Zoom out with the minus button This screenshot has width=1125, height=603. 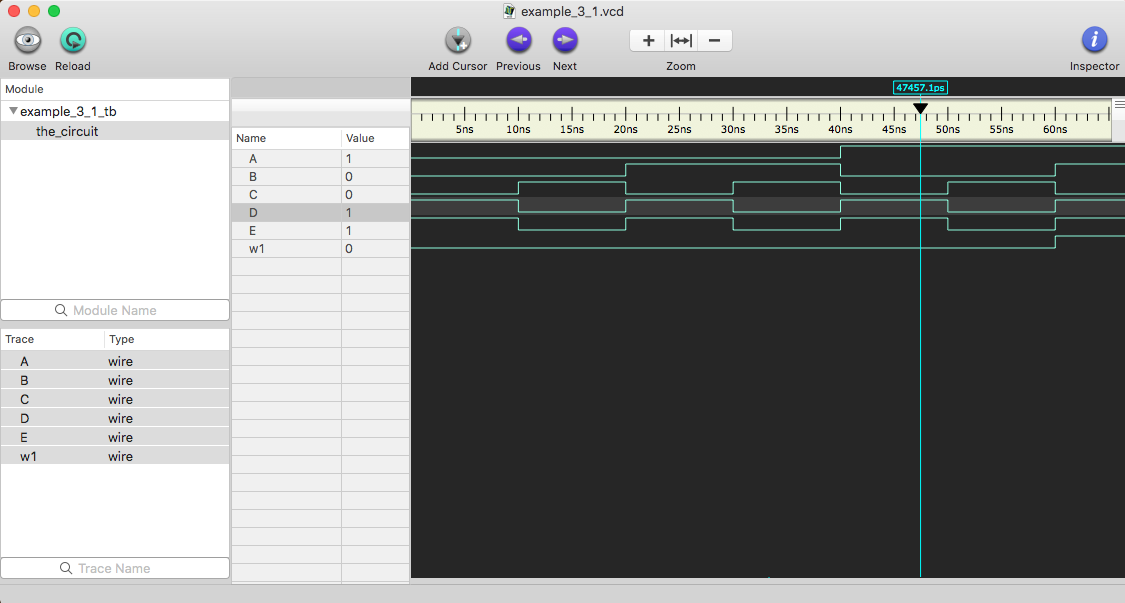(x=715, y=40)
